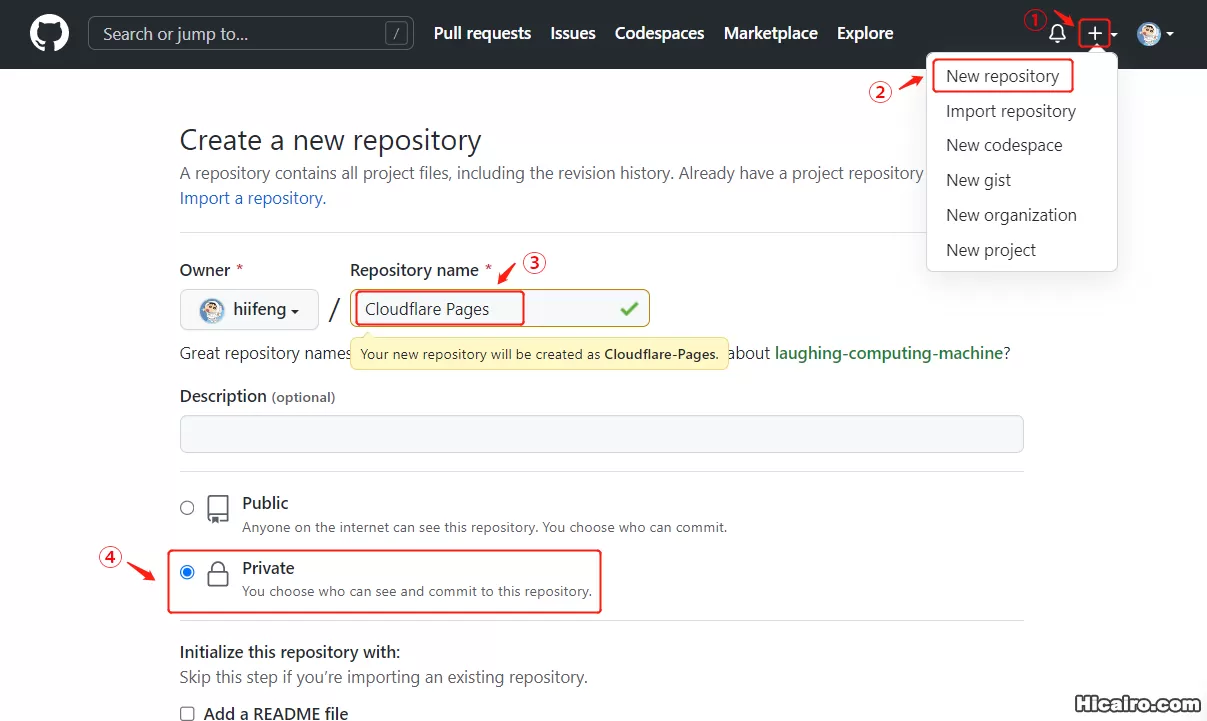Check the Add a README file box
The height and width of the screenshot is (721, 1207).
coord(187,713)
